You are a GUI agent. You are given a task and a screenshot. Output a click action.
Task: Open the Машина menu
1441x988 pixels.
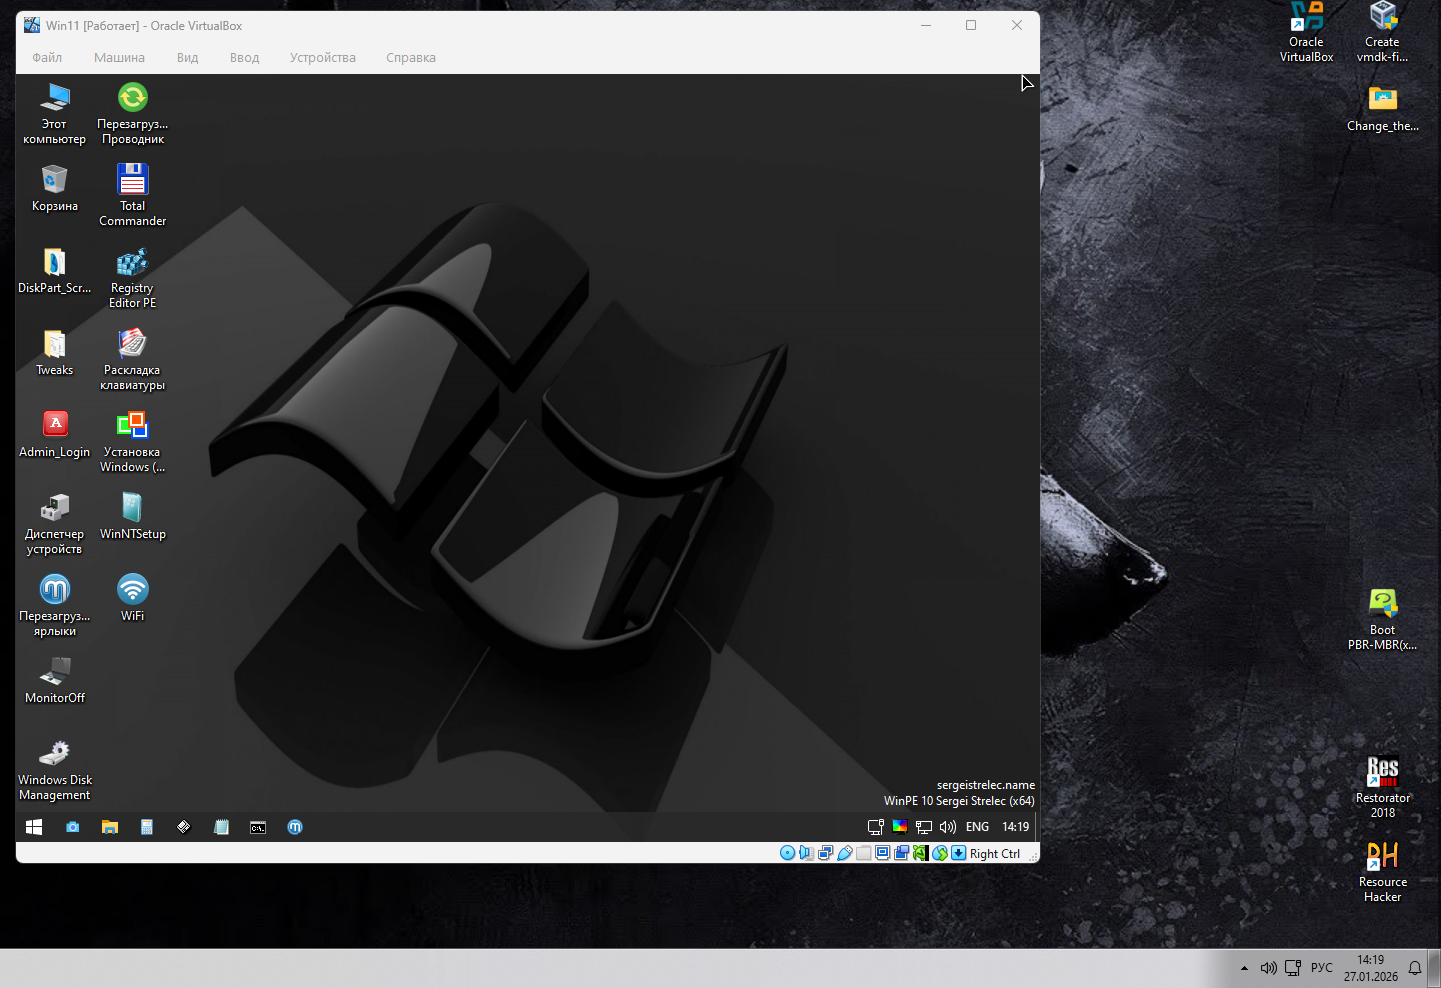coord(119,58)
